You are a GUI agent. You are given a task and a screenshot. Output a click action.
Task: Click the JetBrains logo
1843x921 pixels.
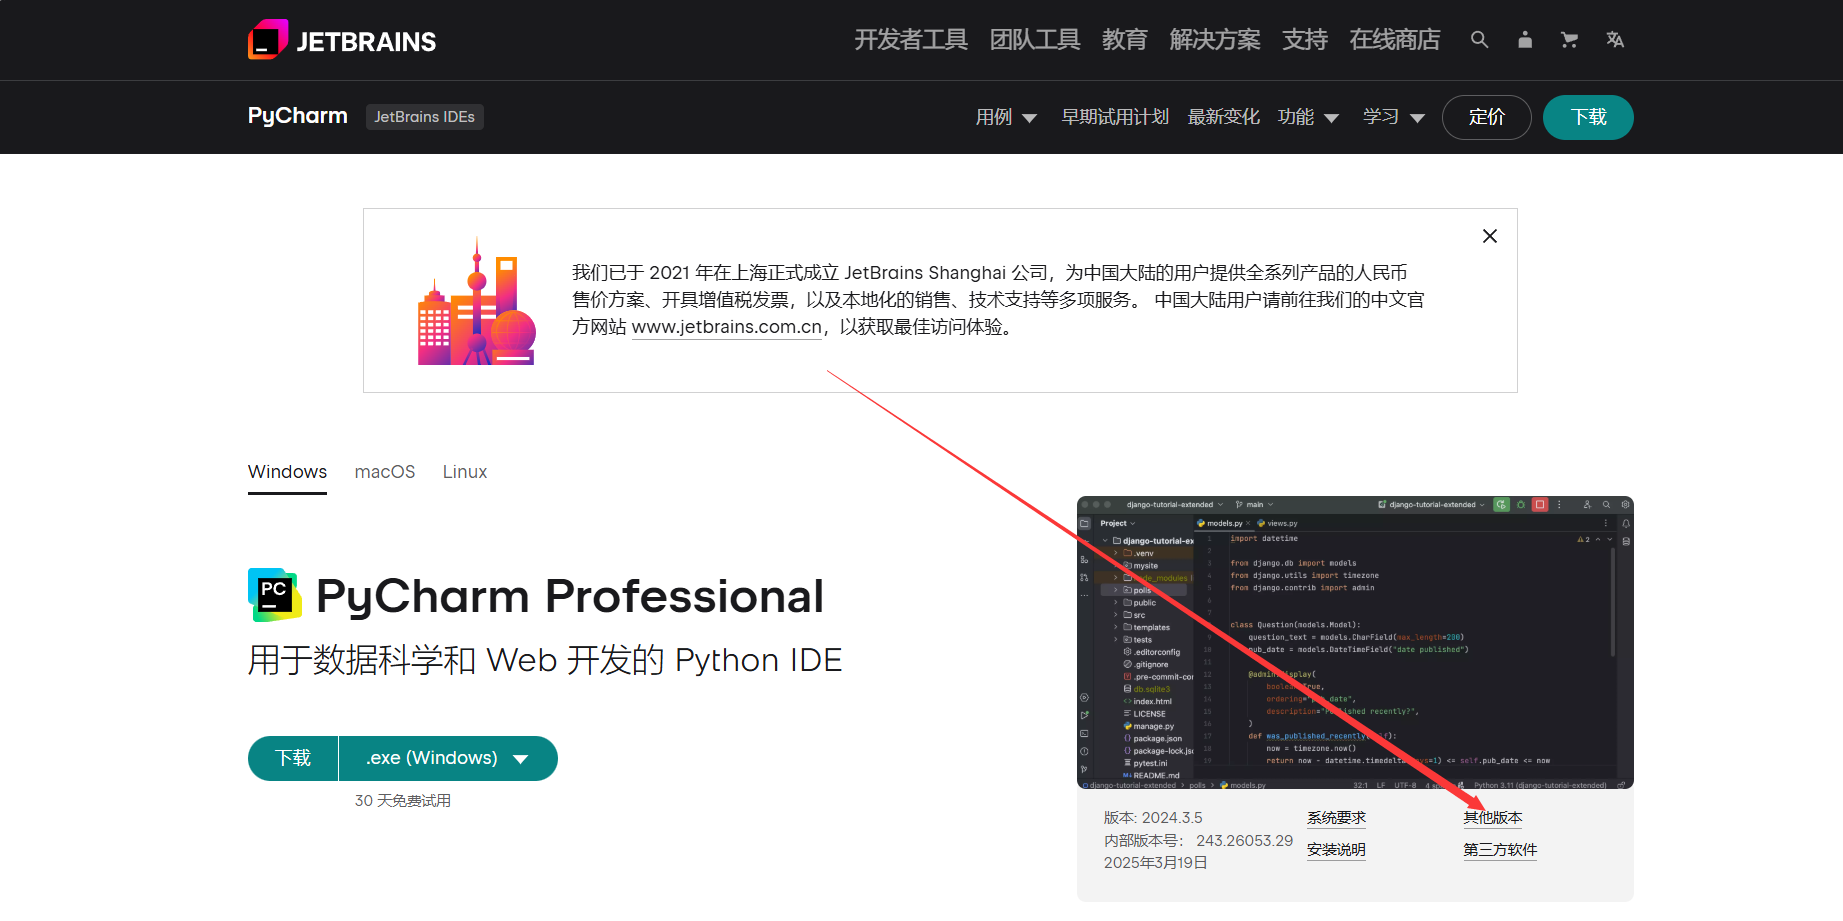[342, 40]
